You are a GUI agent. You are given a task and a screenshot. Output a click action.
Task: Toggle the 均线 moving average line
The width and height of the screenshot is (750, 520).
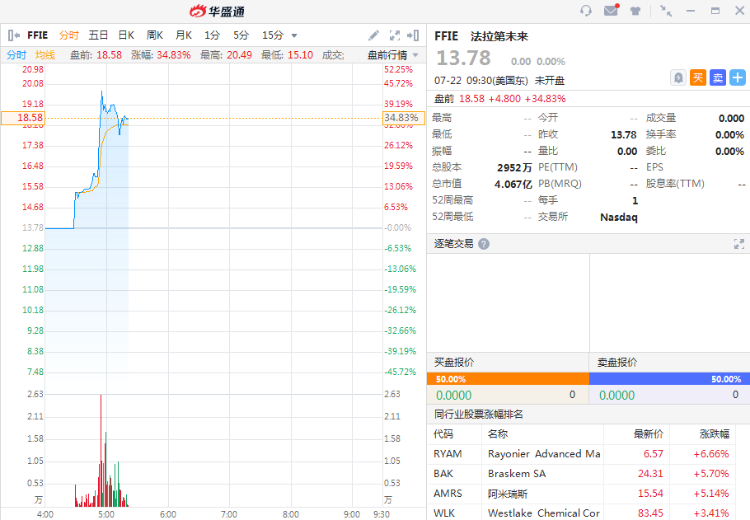pos(45,54)
